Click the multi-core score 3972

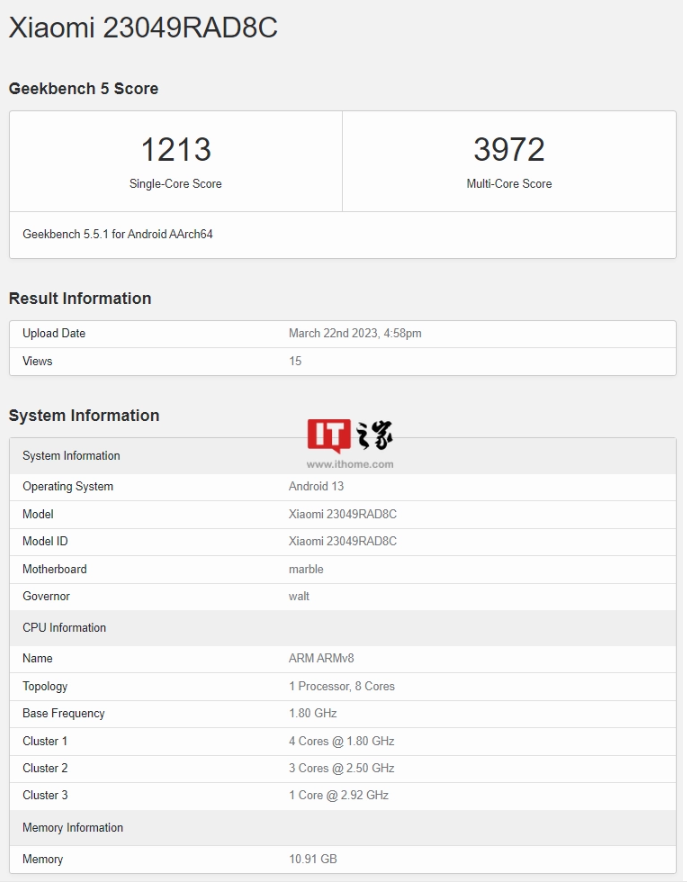tap(509, 150)
